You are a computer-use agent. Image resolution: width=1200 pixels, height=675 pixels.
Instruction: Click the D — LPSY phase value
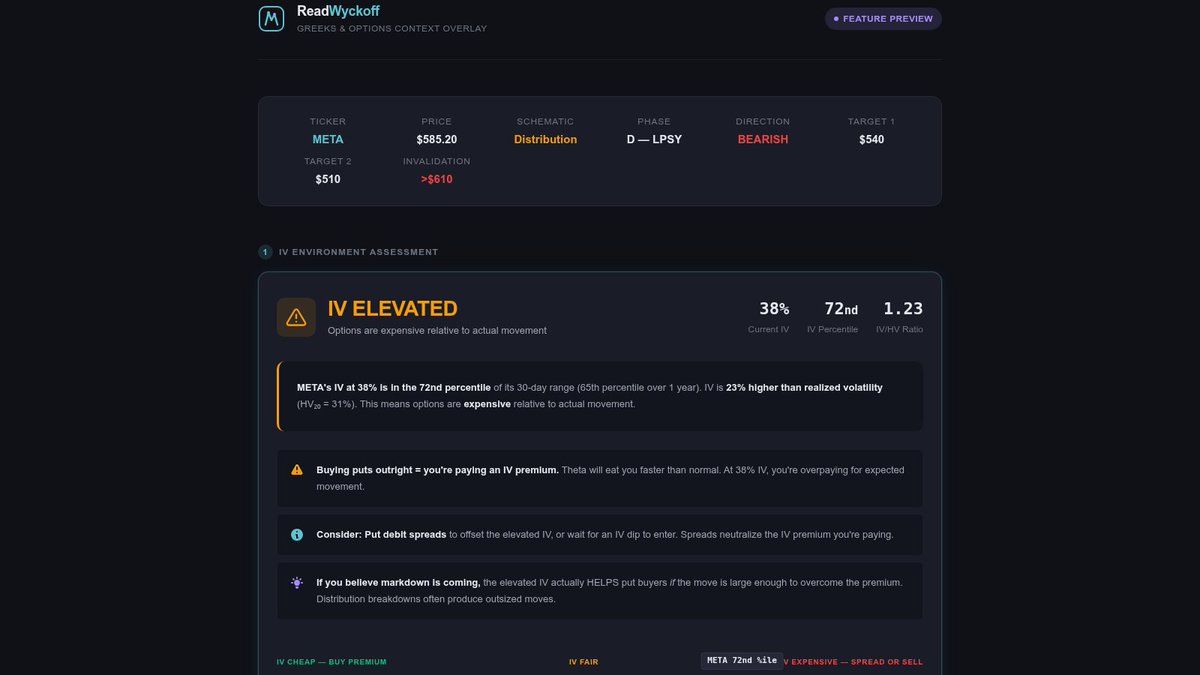[x=654, y=140]
